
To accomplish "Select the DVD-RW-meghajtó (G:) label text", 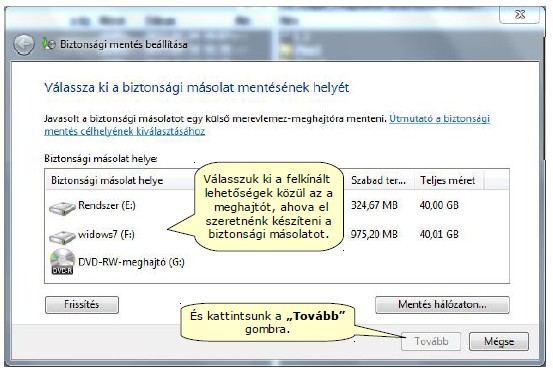I will point(132,262).
